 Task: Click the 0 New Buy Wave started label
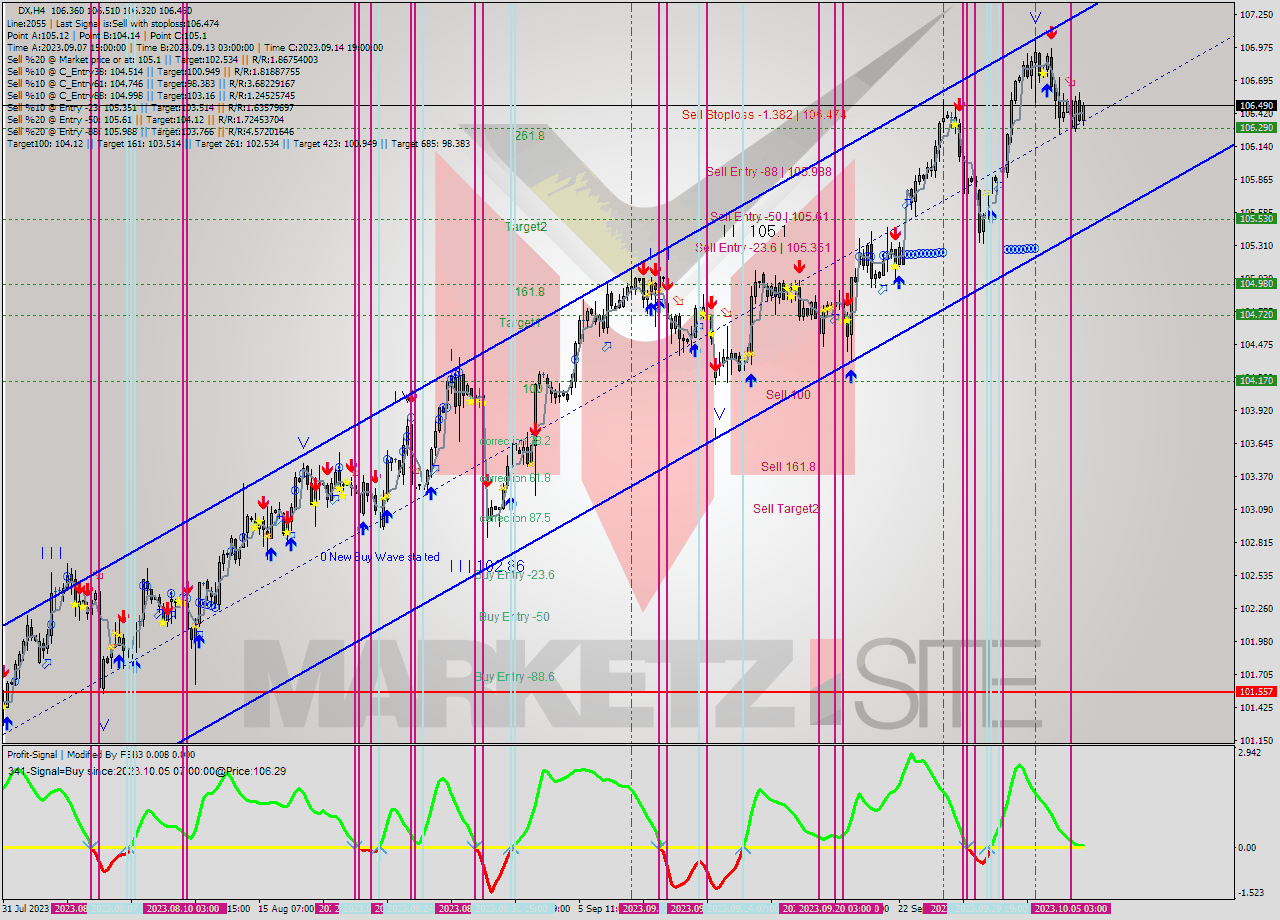380,557
